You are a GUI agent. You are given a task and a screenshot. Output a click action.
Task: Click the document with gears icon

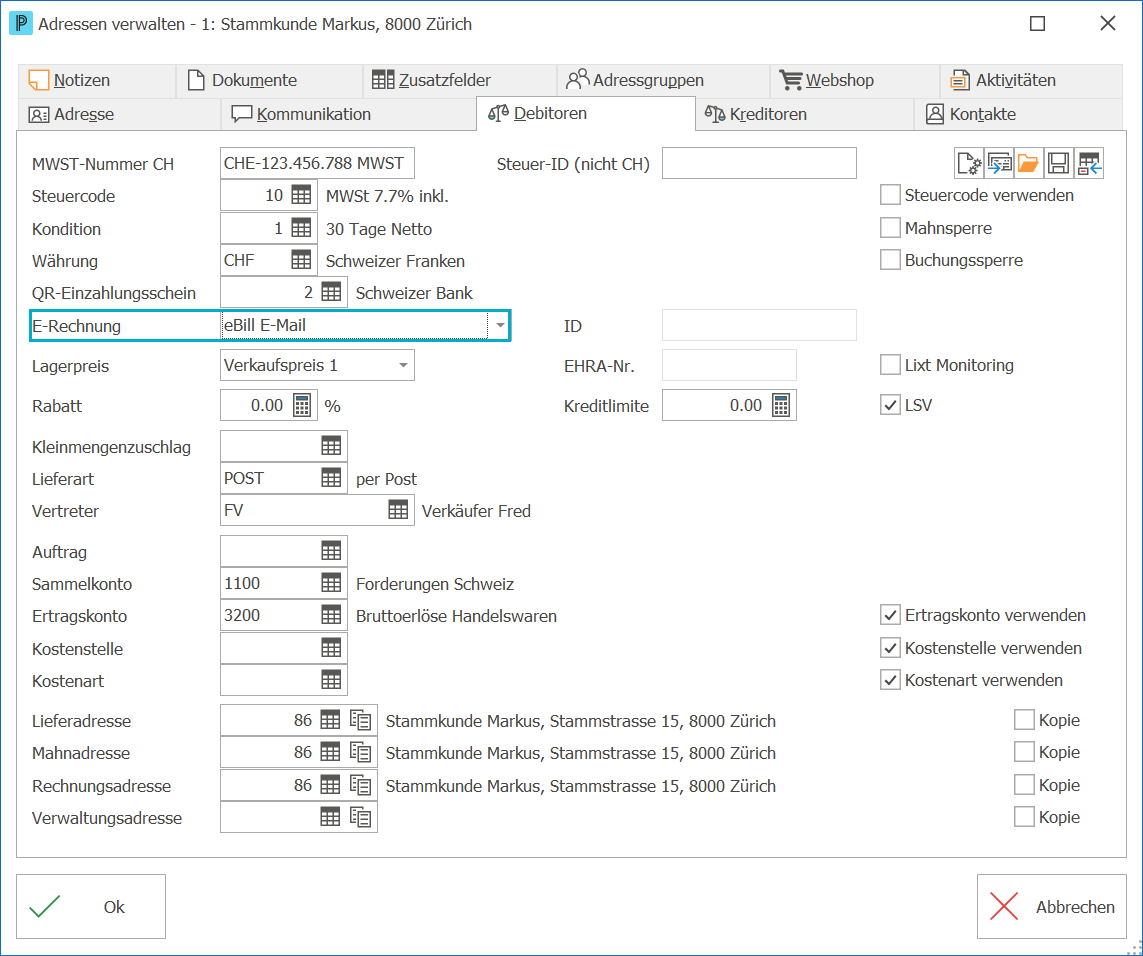tap(969, 163)
